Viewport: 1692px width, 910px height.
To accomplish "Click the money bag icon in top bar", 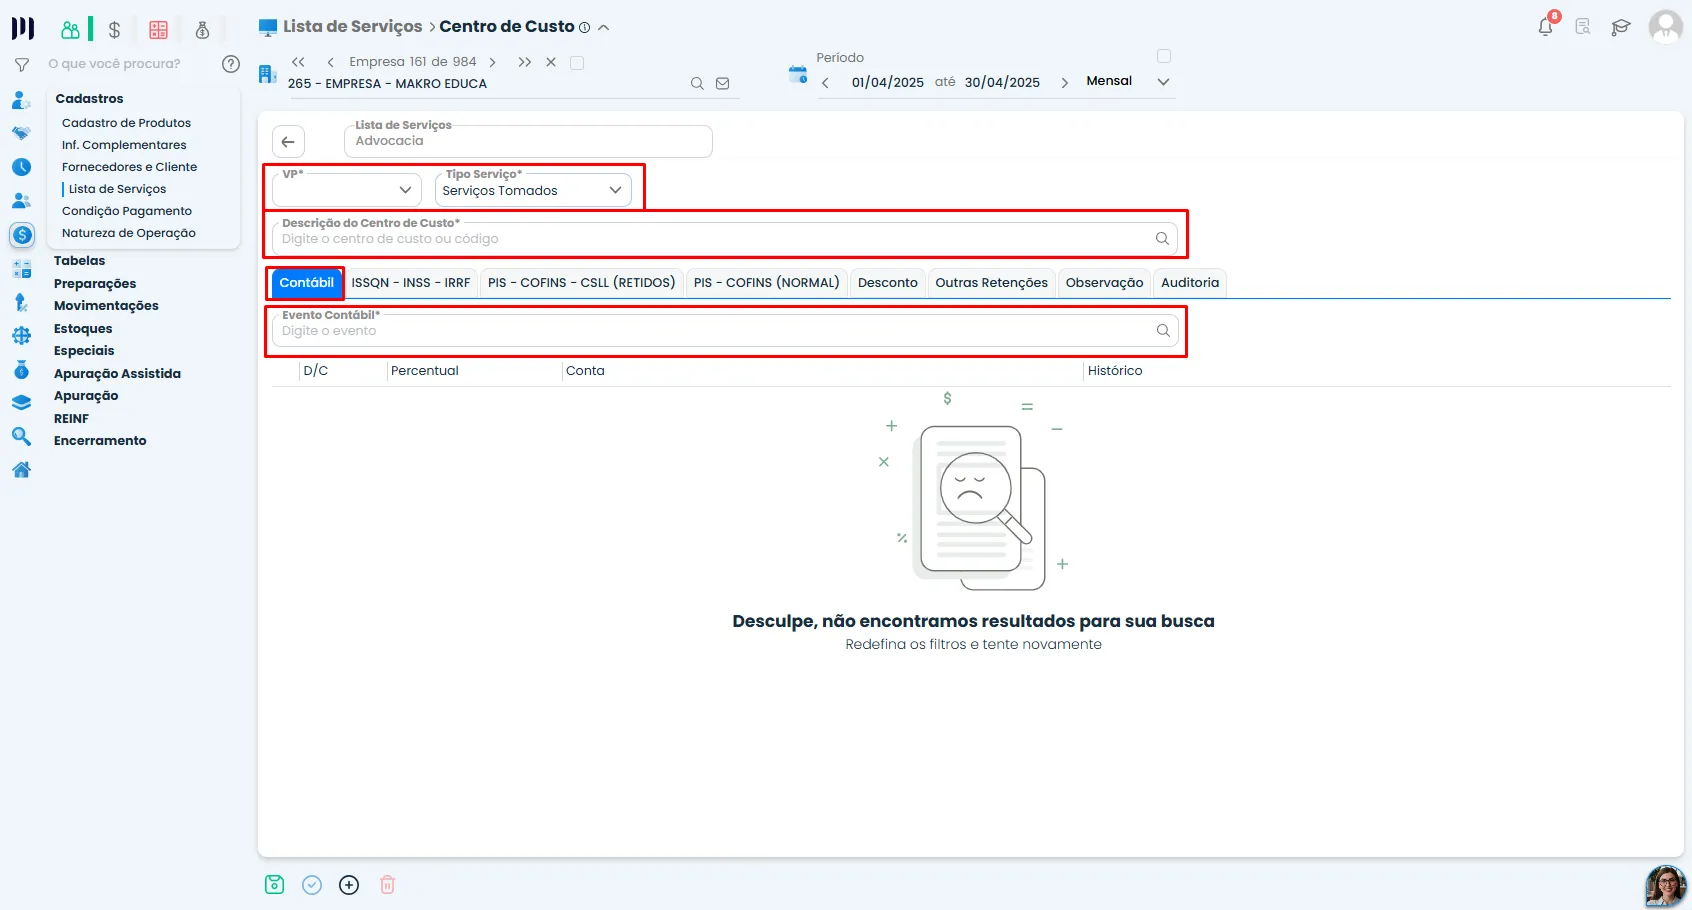I will (x=202, y=30).
